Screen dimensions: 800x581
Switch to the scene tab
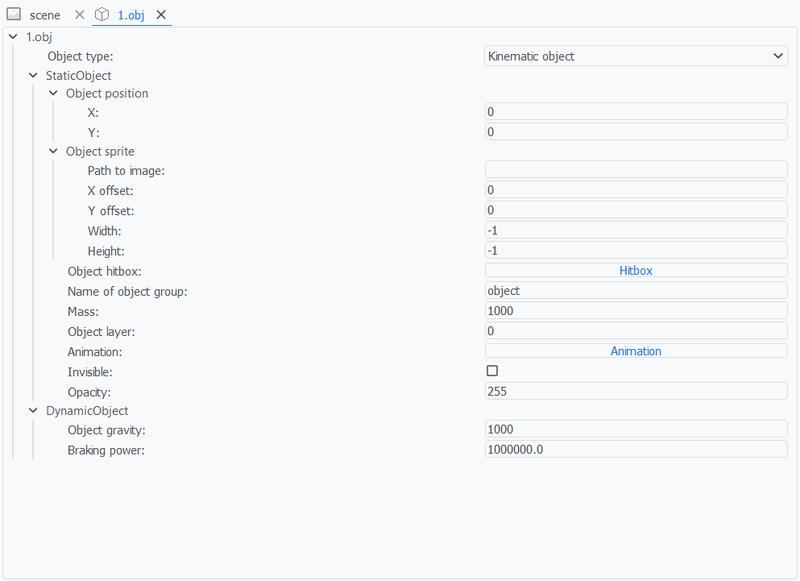click(x=44, y=15)
